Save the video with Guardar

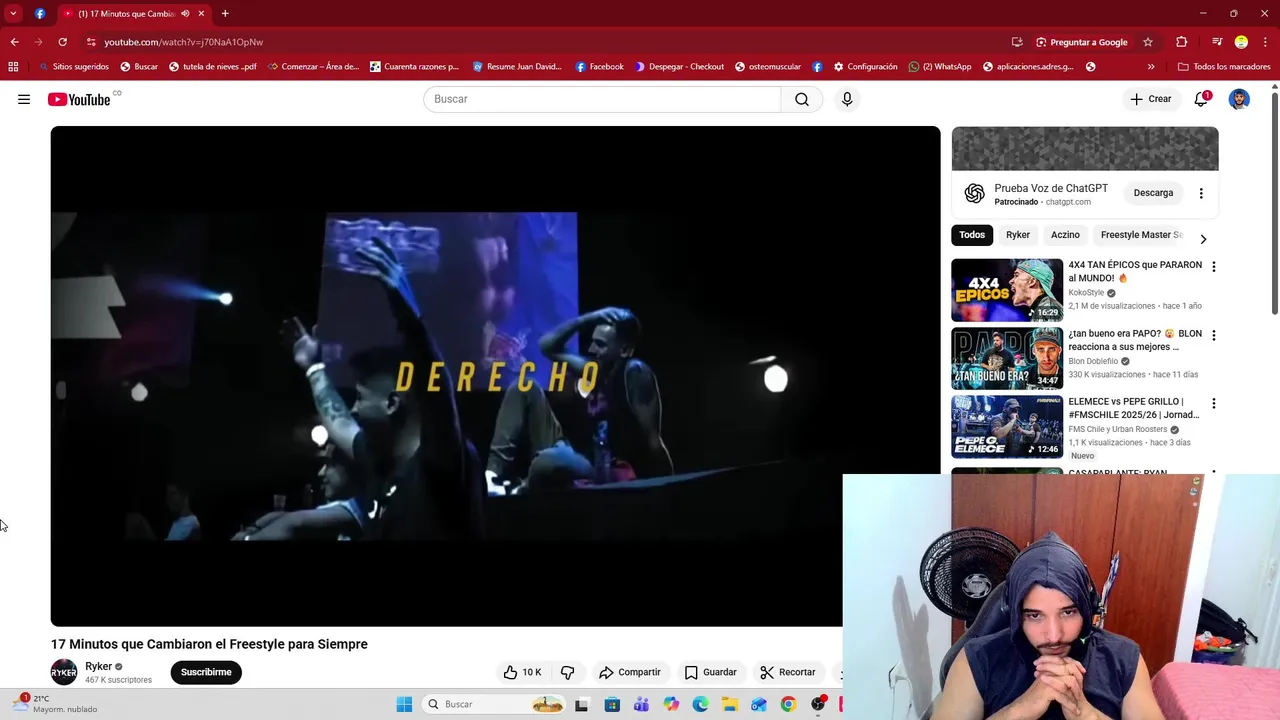point(710,672)
